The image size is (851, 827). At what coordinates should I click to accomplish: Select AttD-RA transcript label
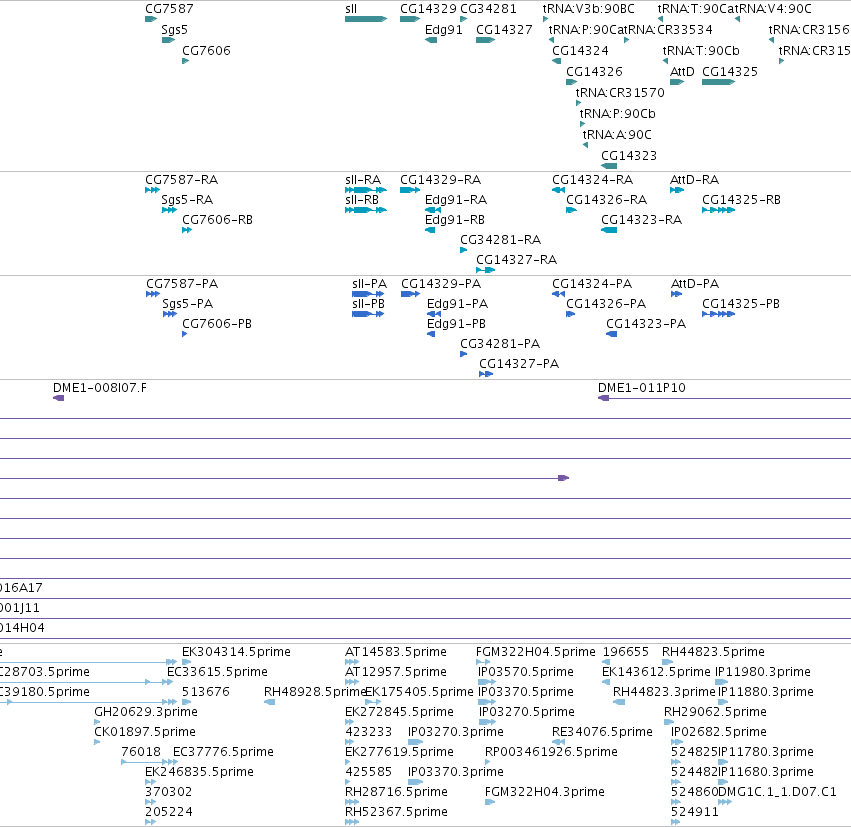point(694,180)
